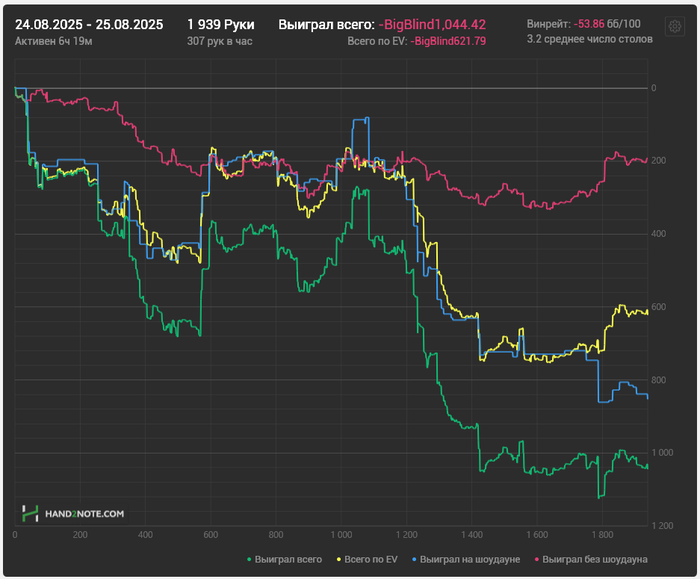The width and height of the screenshot is (700, 579).
Task: Click the y-axis label 800
Action: pyautogui.click(x=658, y=380)
